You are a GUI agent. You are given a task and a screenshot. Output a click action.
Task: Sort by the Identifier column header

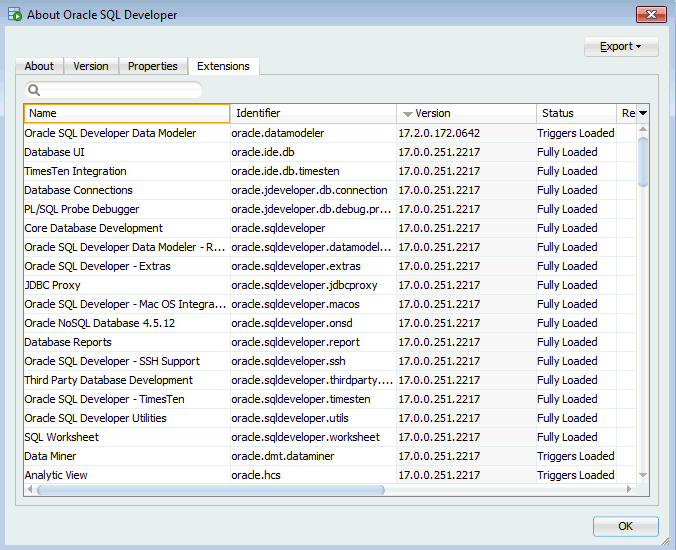pos(313,113)
